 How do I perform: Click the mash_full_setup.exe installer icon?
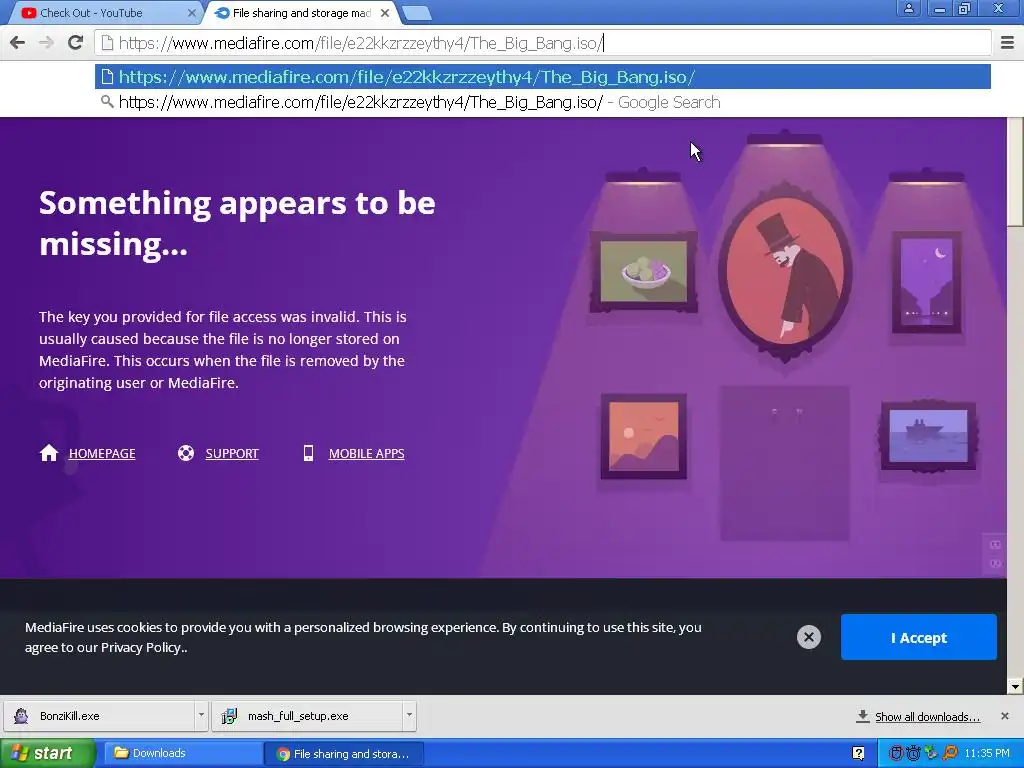tap(229, 716)
